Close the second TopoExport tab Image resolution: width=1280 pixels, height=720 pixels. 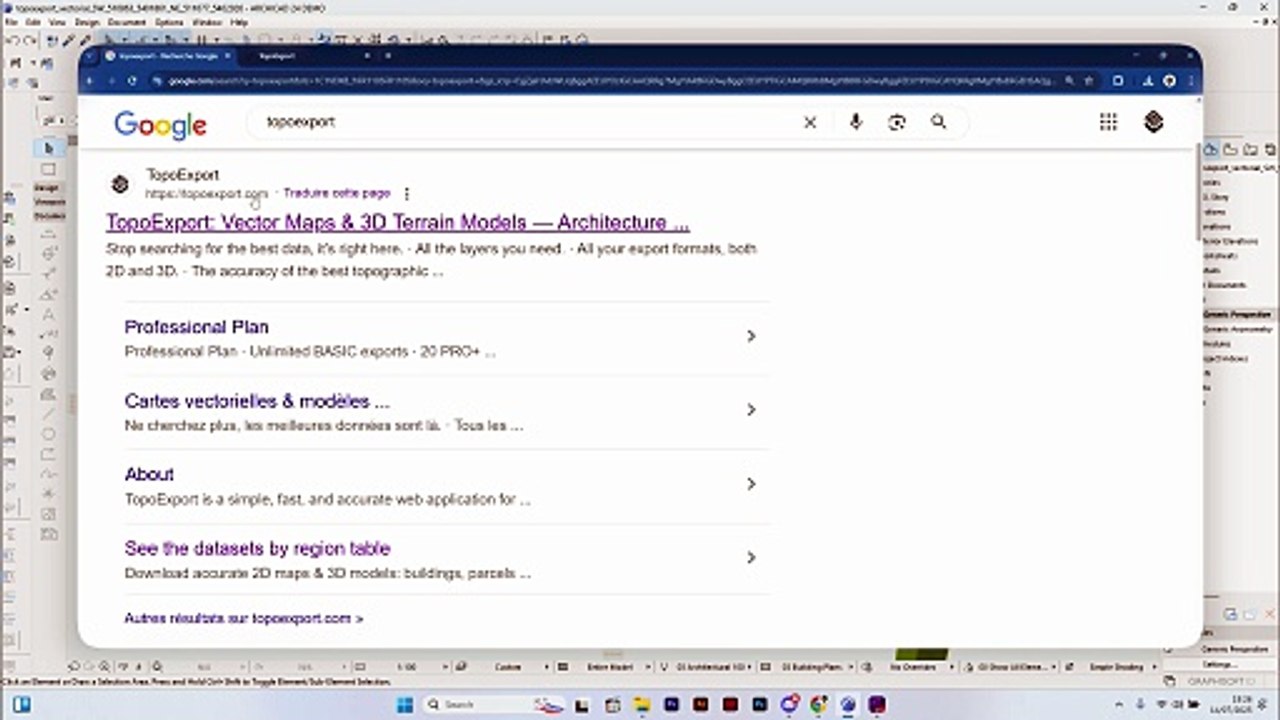(368, 56)
